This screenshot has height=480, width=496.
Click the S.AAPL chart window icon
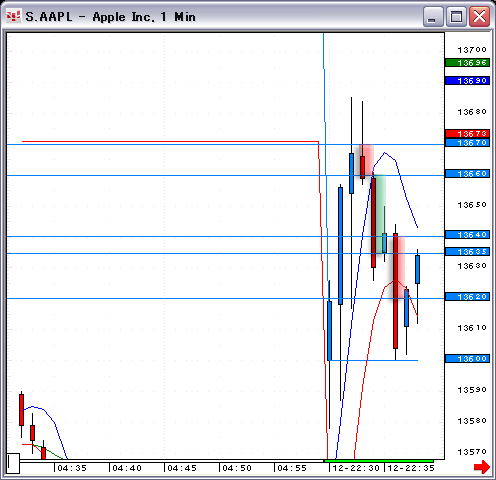click(14, 16)
